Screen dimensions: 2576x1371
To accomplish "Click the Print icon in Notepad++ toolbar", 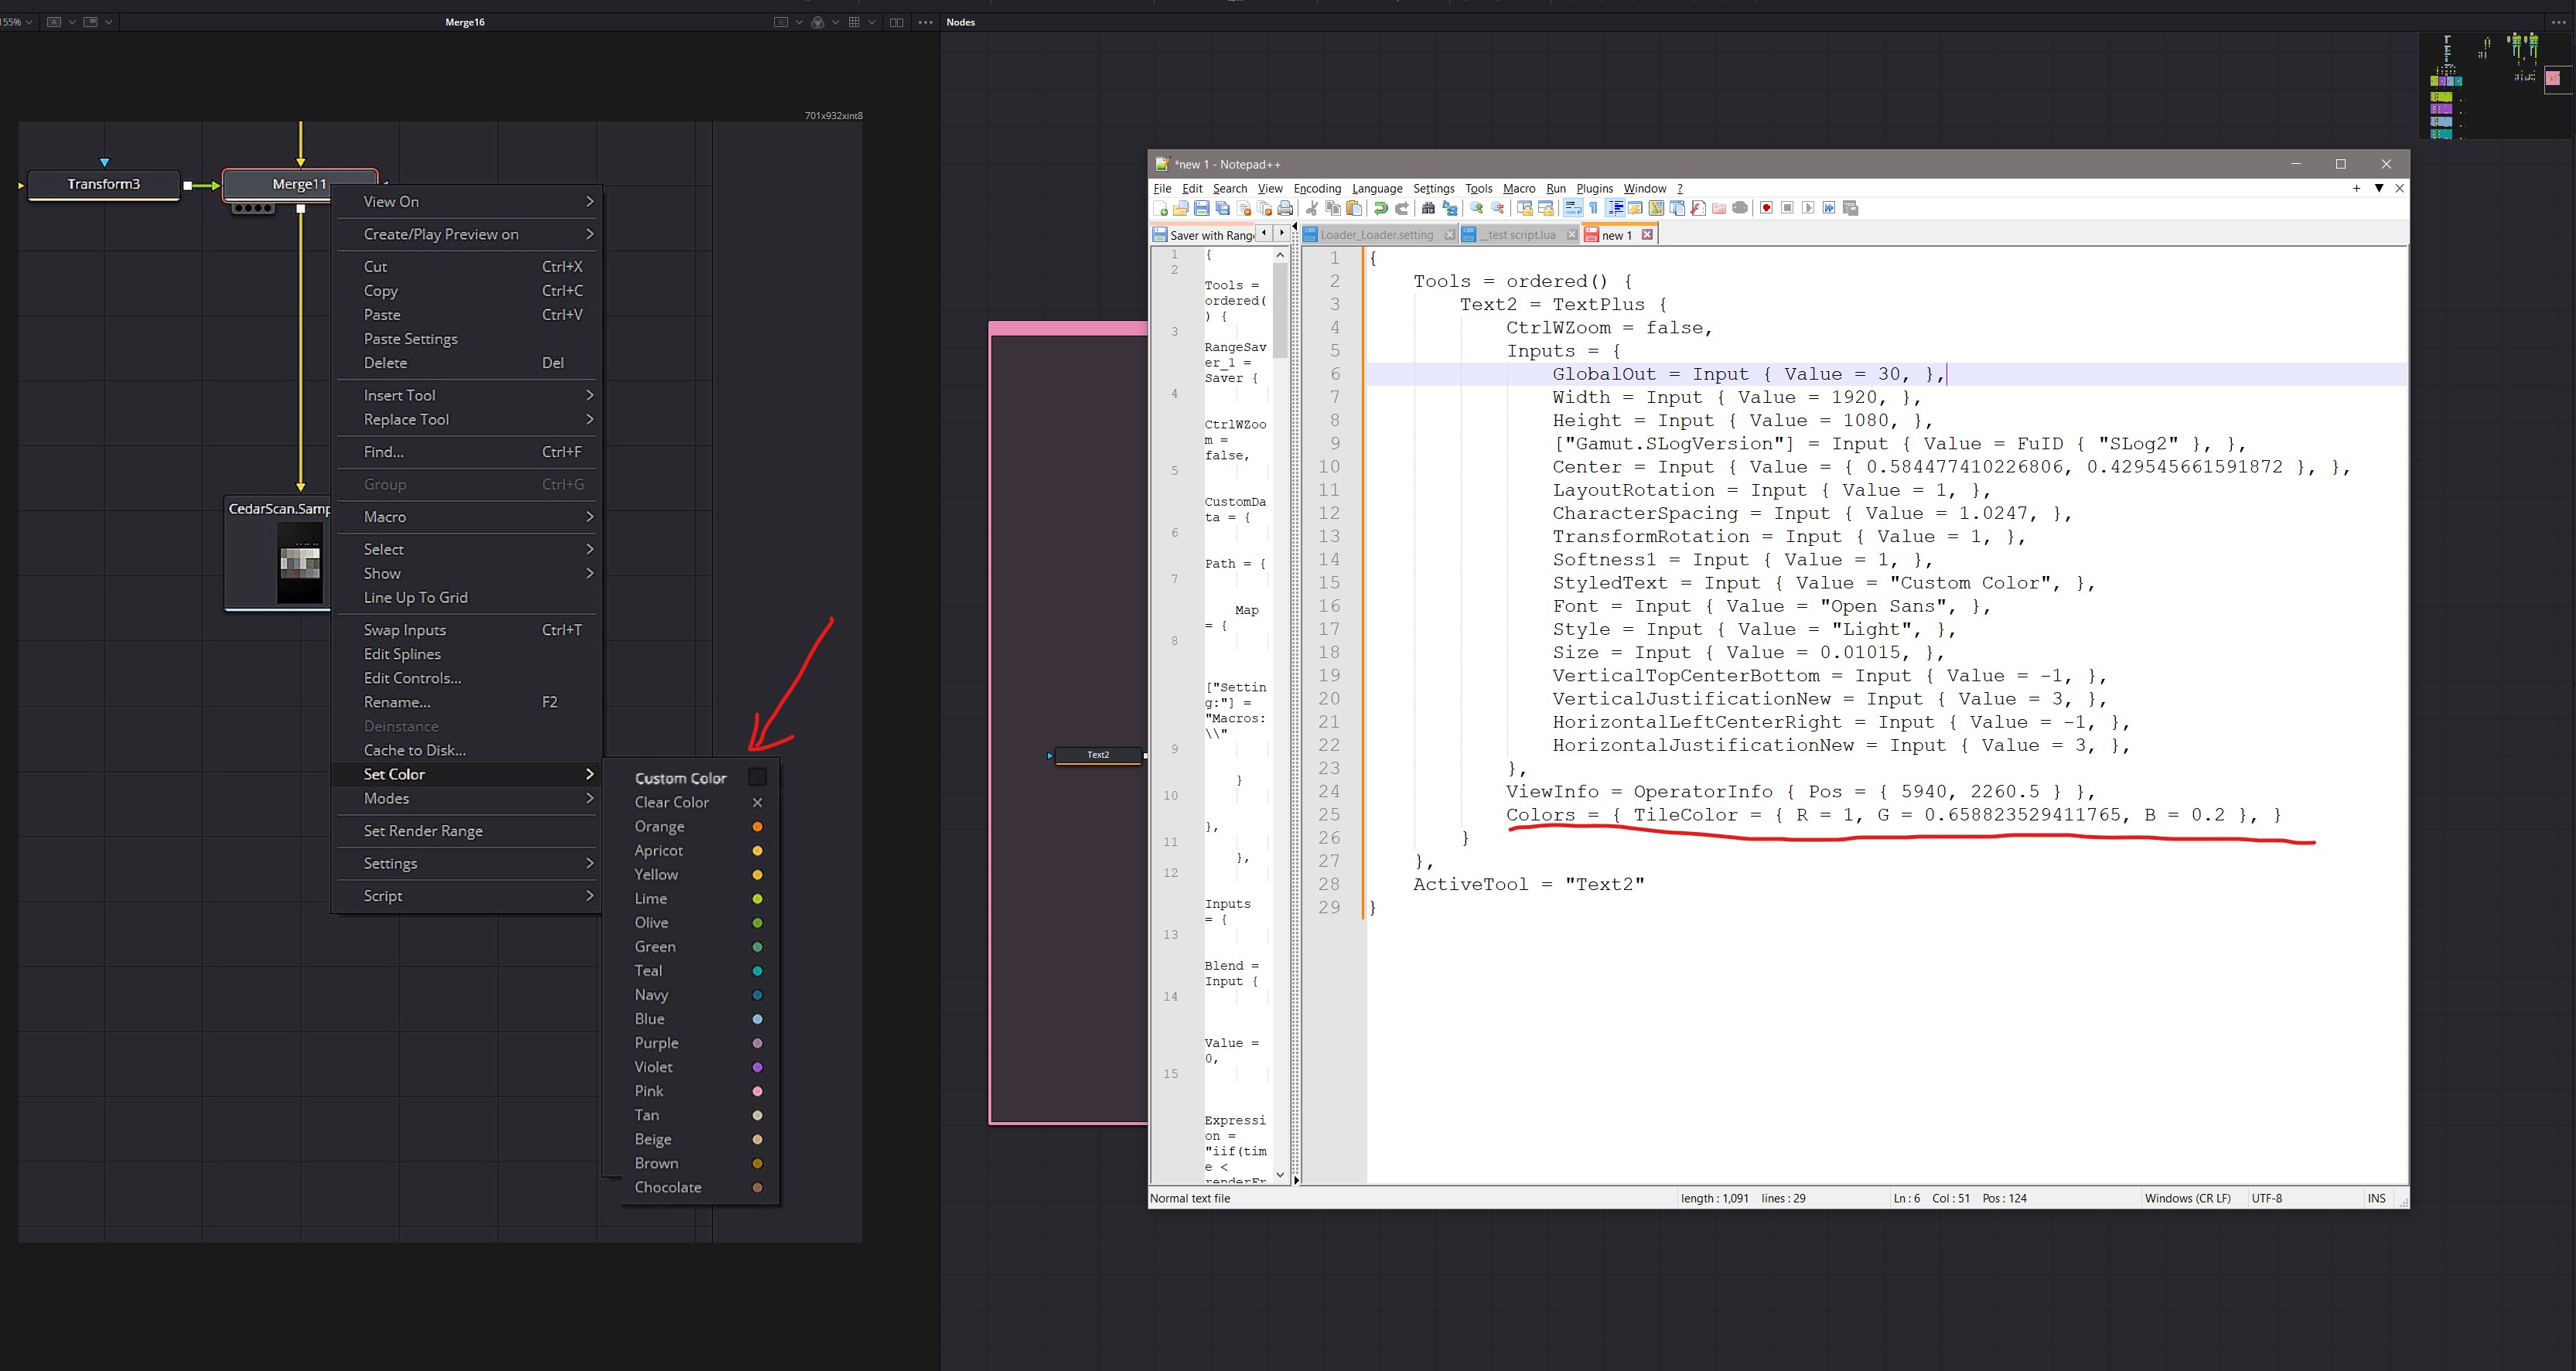I will pyautogui.click(x=1286, y=208).
